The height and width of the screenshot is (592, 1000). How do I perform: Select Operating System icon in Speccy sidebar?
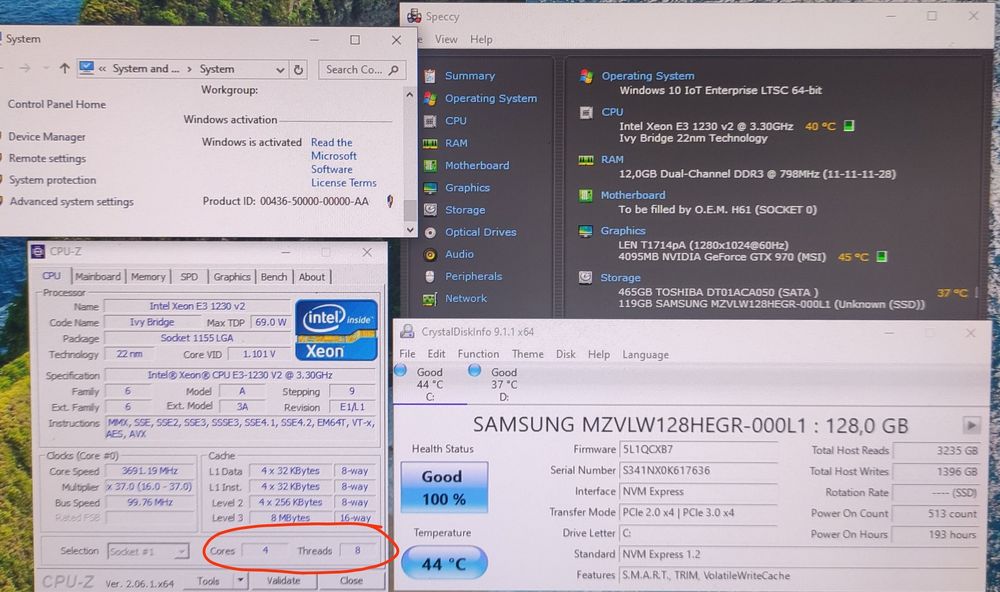point(430,98)
